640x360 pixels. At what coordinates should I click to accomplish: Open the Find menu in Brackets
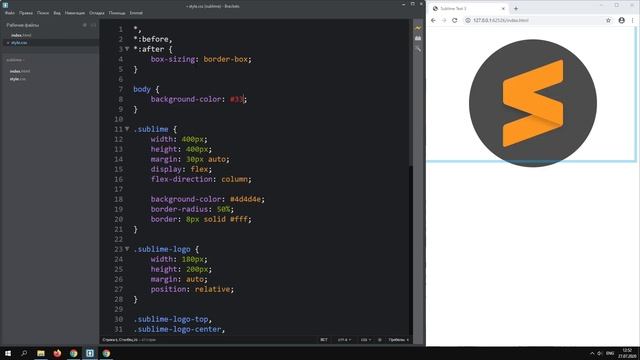tap(43, 13)
